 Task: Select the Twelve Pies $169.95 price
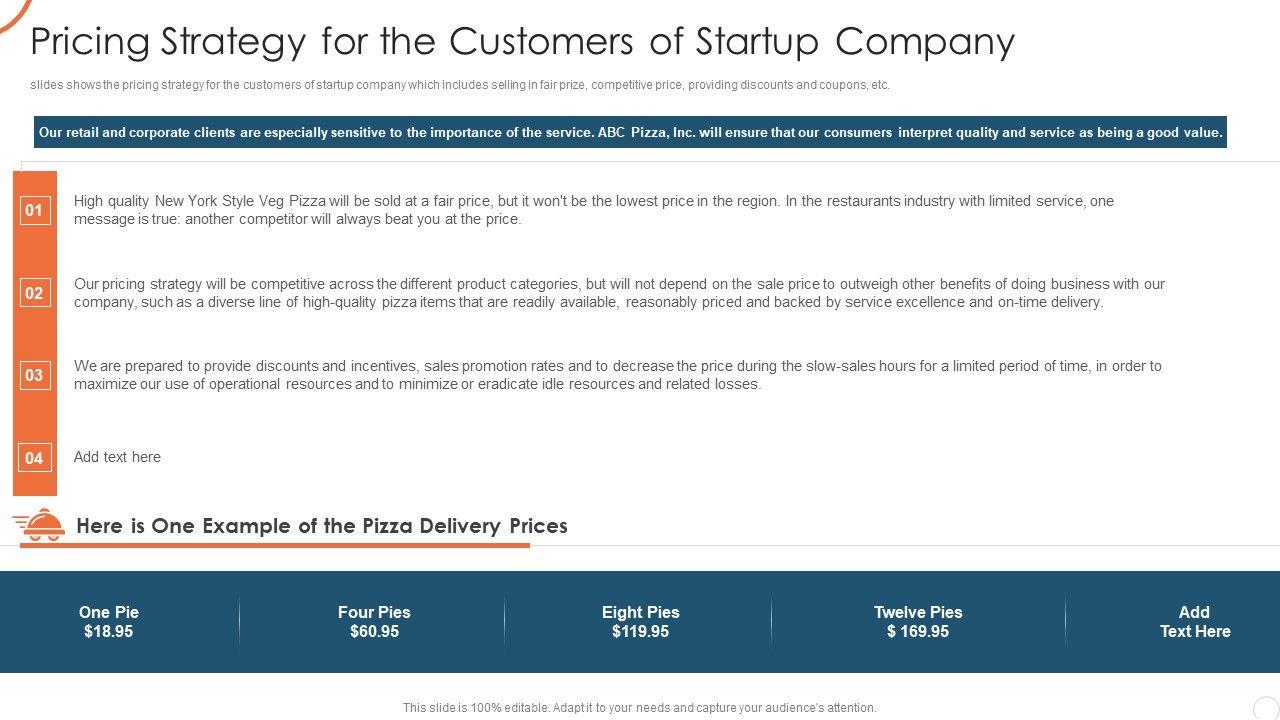coord(917,622)
